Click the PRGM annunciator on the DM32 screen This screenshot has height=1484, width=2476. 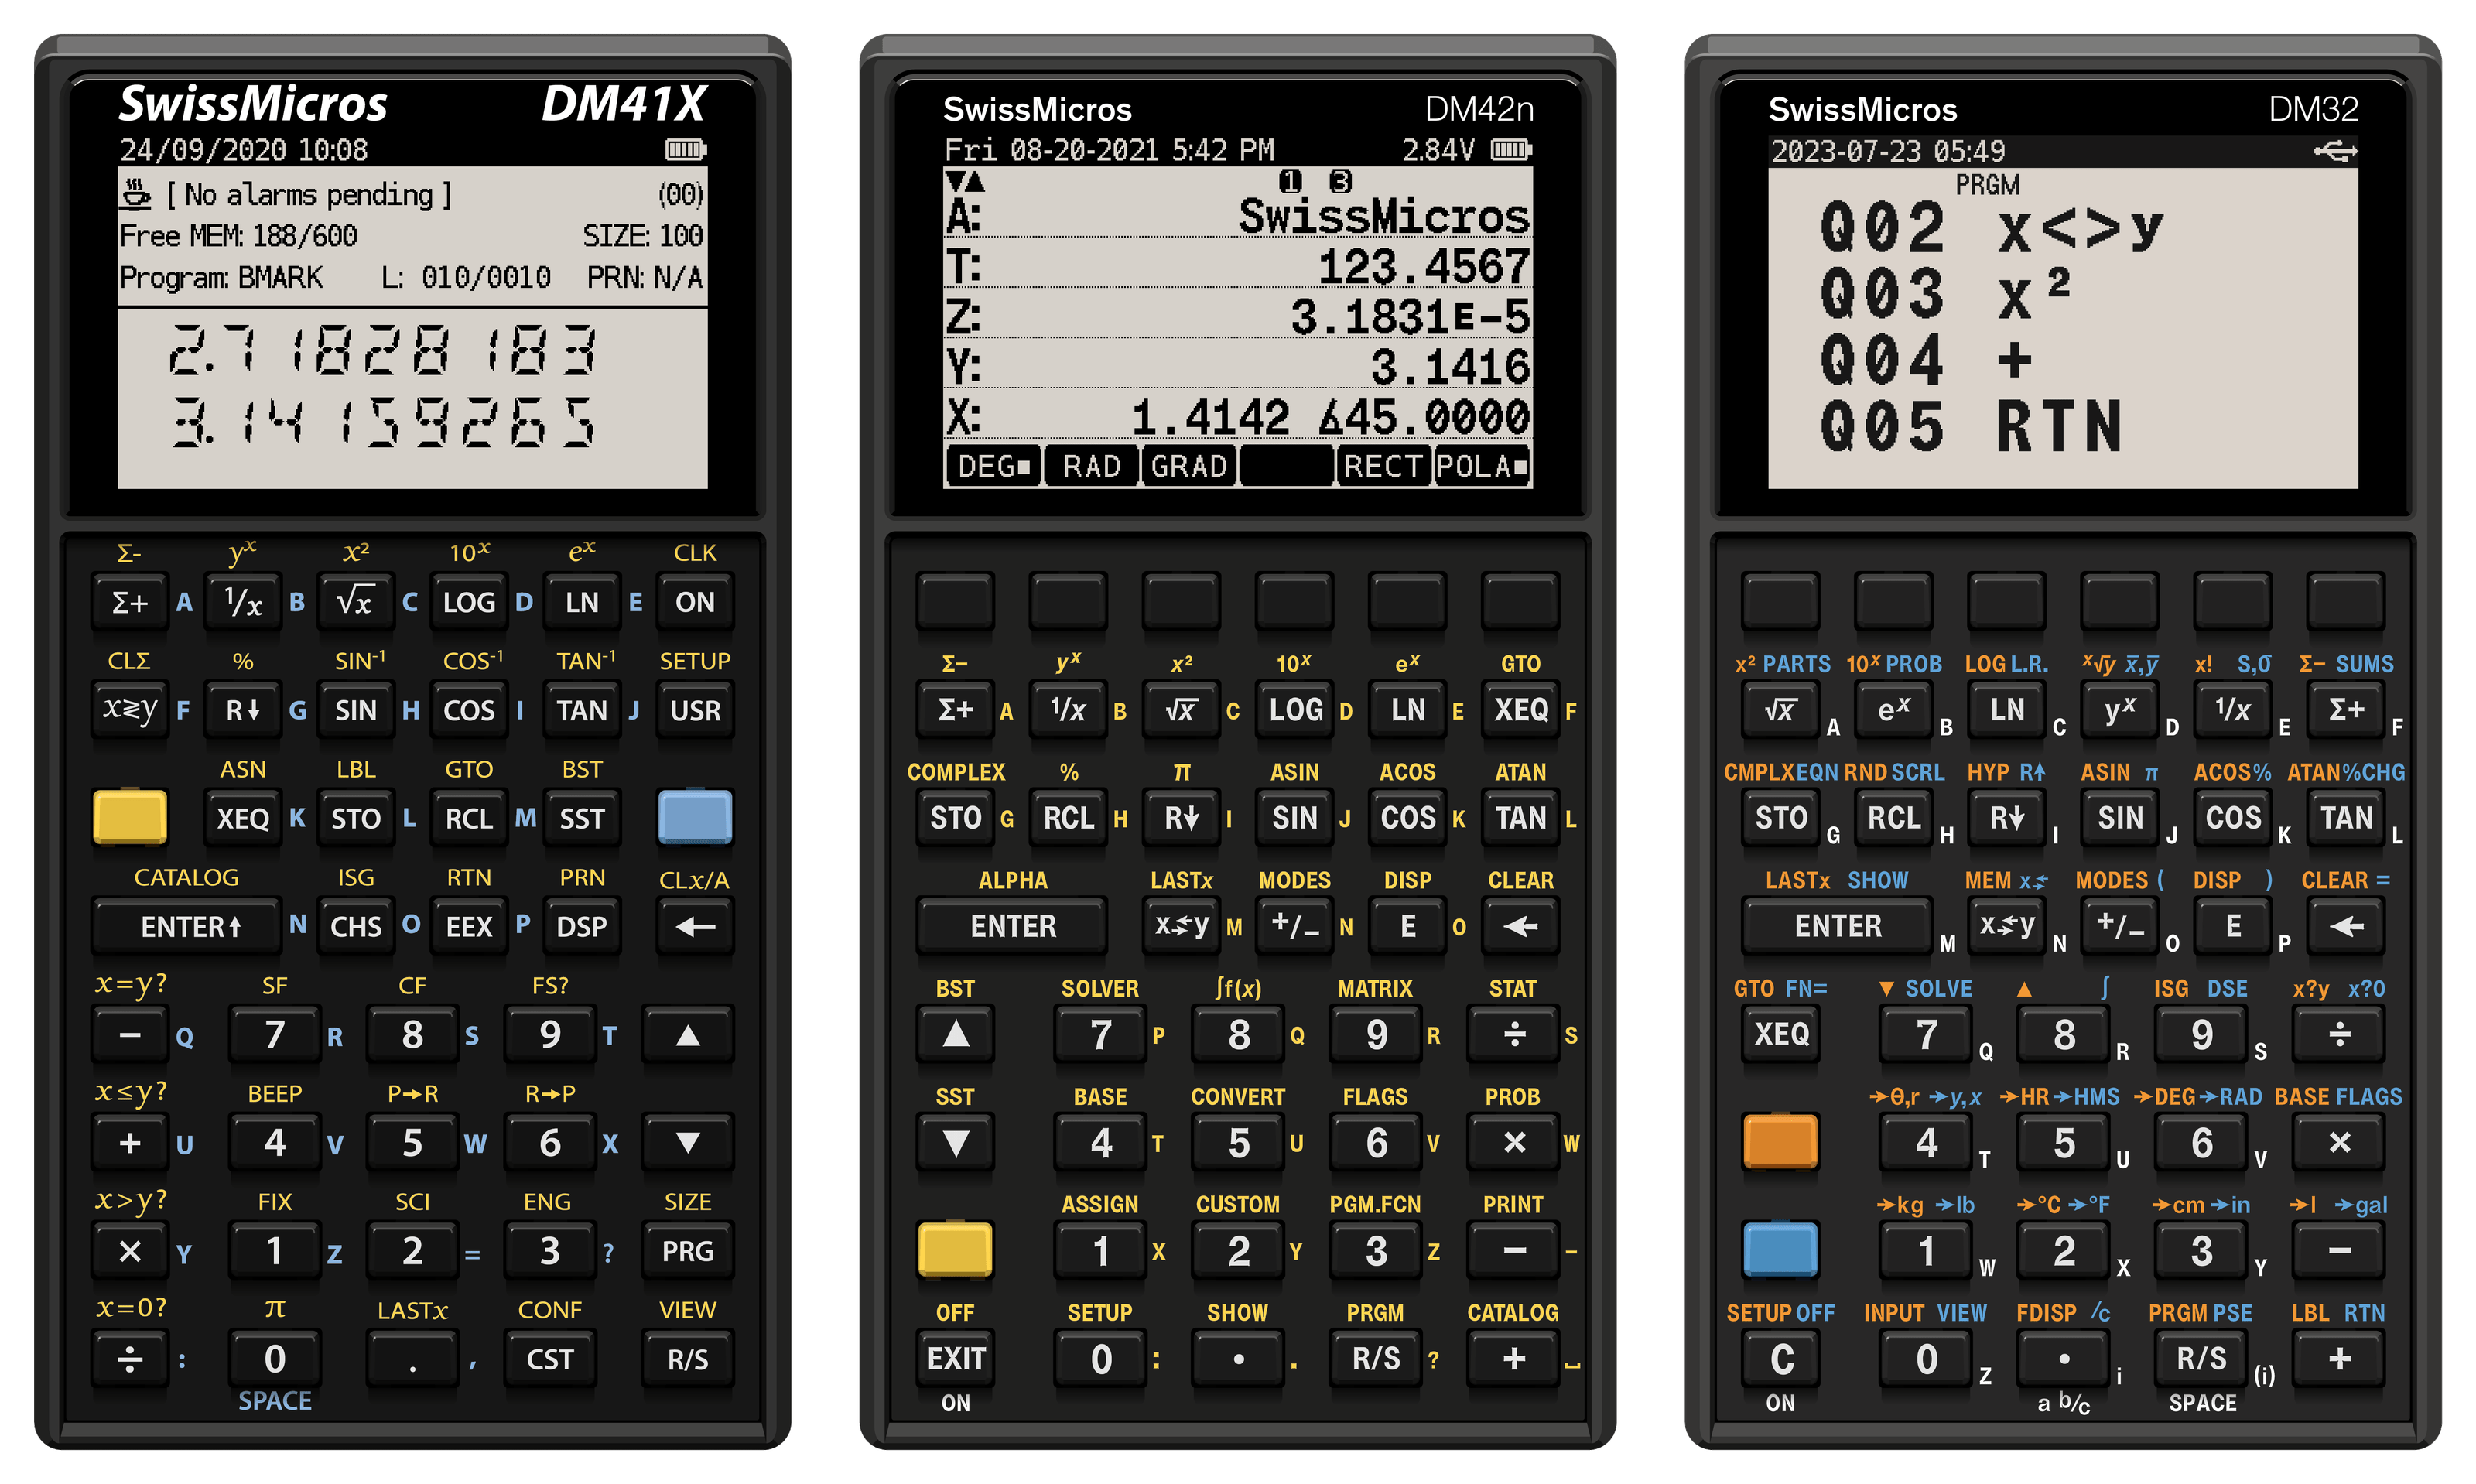(x=1987, y=185)
